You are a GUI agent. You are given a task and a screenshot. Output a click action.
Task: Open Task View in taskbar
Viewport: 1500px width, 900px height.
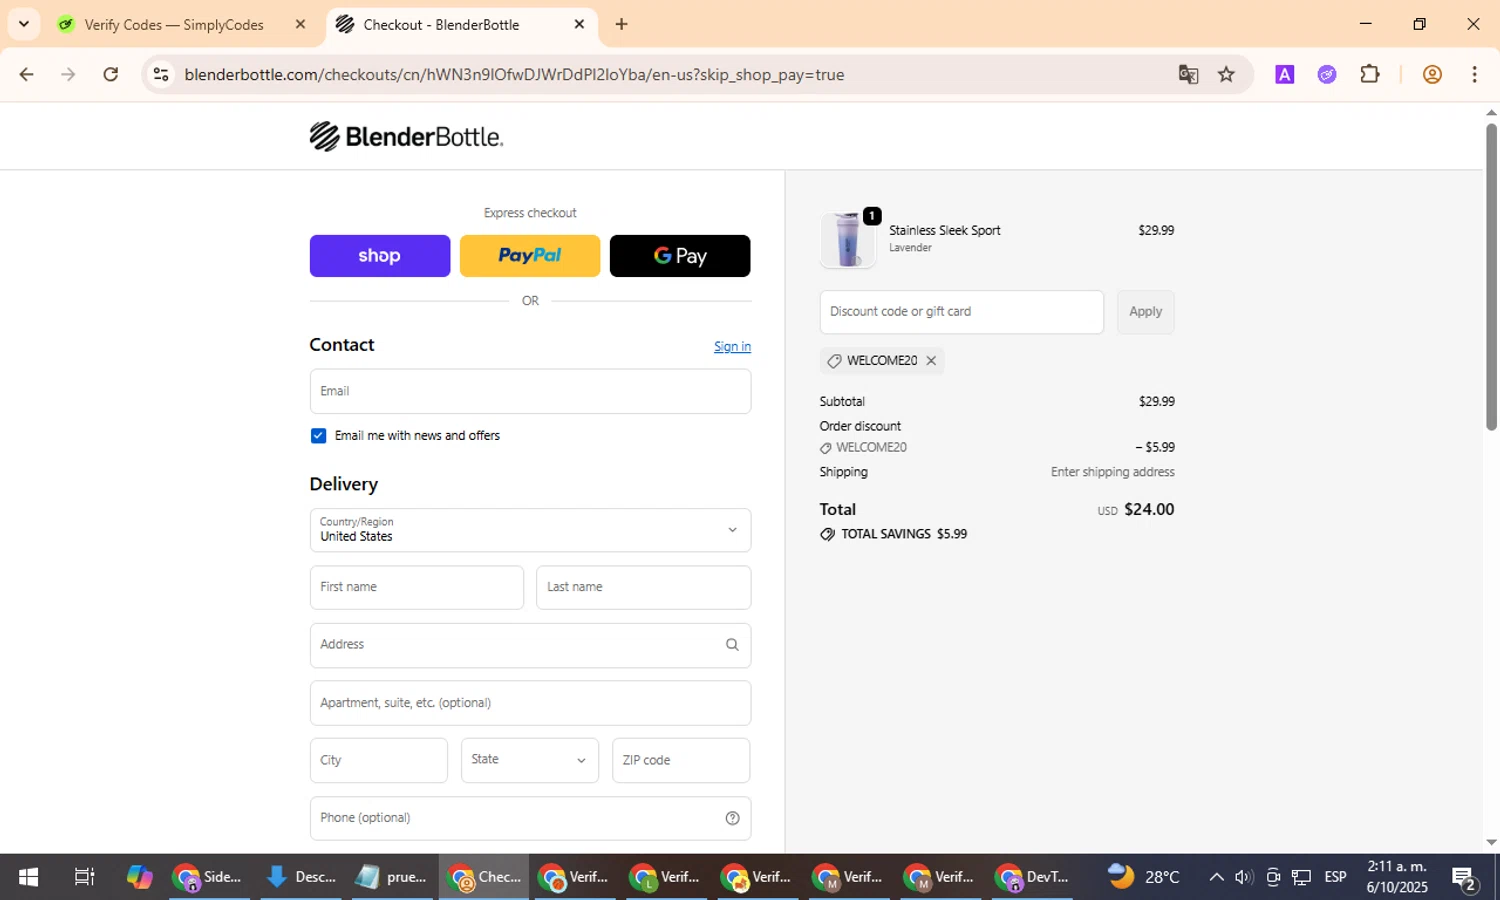(84, 877)
